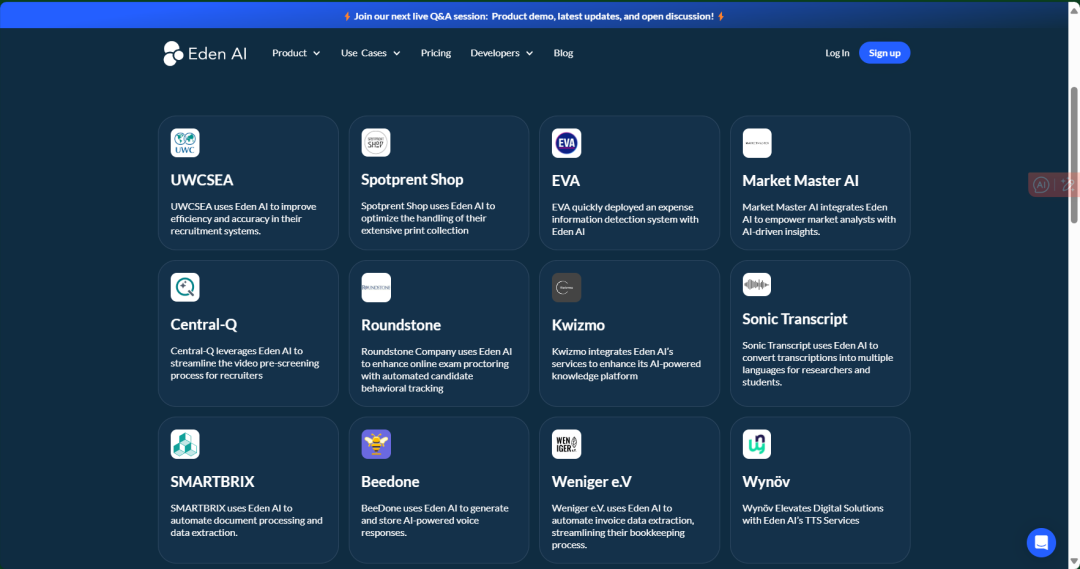Click the BeeDone voice responses description
The image size is (1080, 569).
(435, 520)
